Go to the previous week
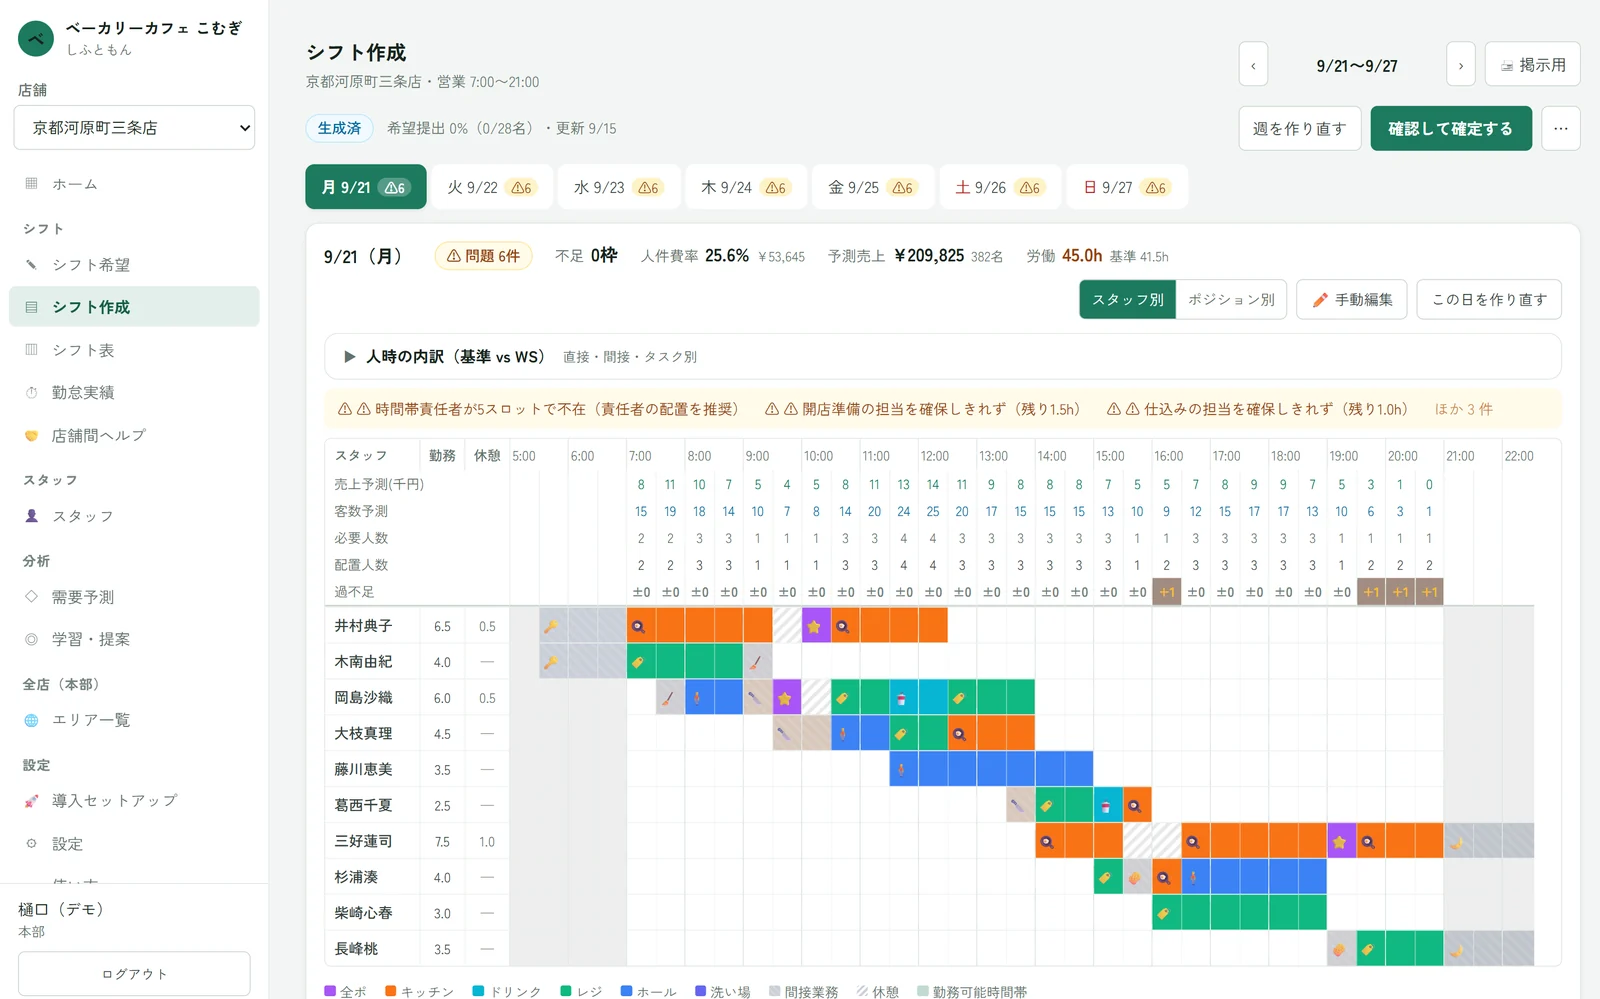 tap(1253, 65)
